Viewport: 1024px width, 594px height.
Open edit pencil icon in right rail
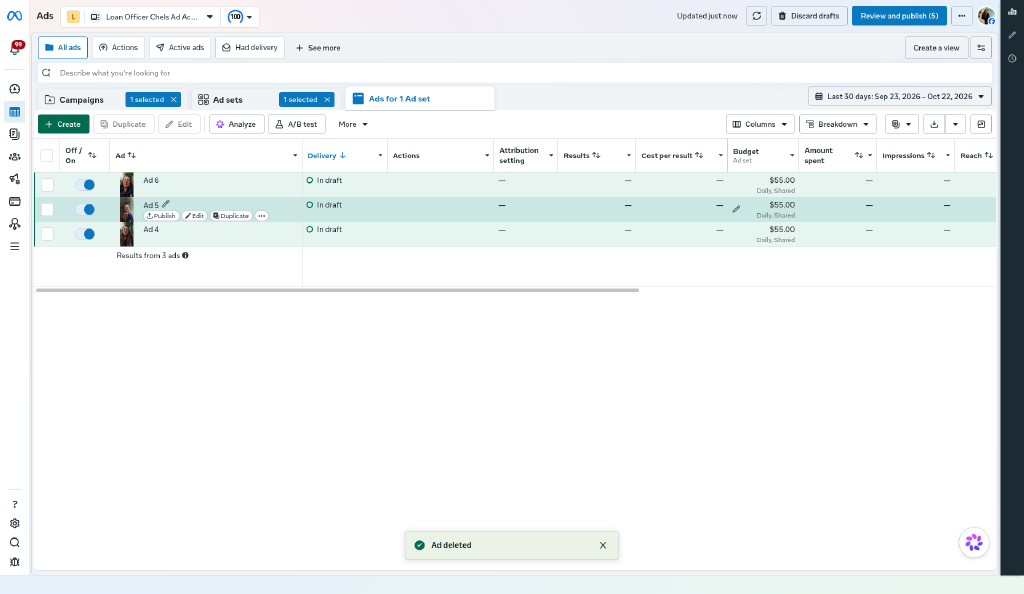1012,35
